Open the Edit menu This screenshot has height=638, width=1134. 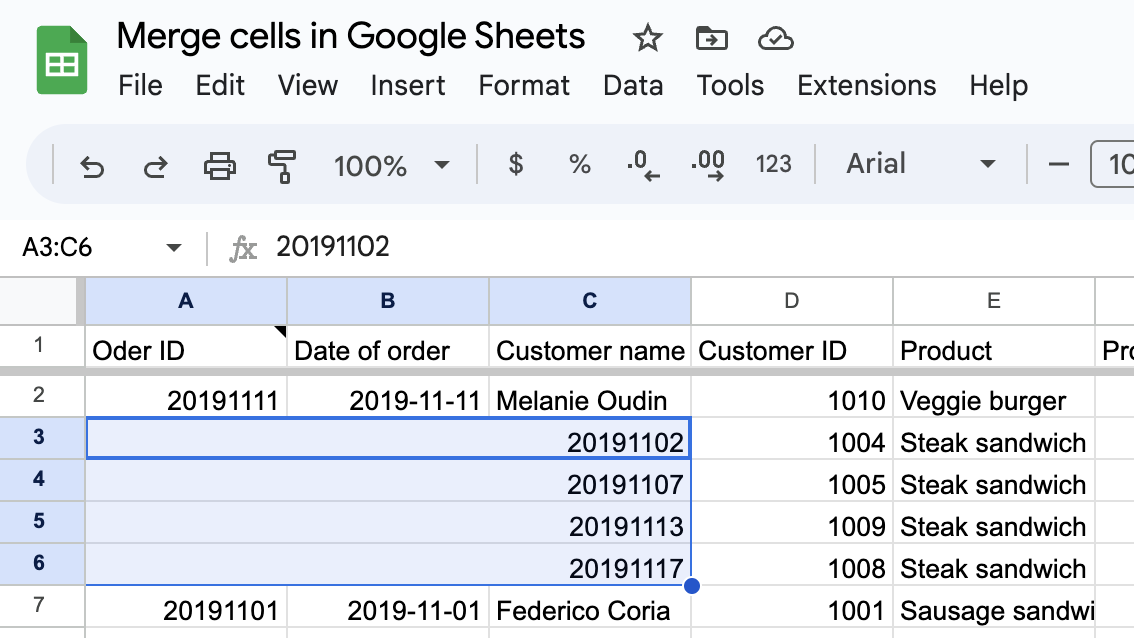(x=220, y=85)
